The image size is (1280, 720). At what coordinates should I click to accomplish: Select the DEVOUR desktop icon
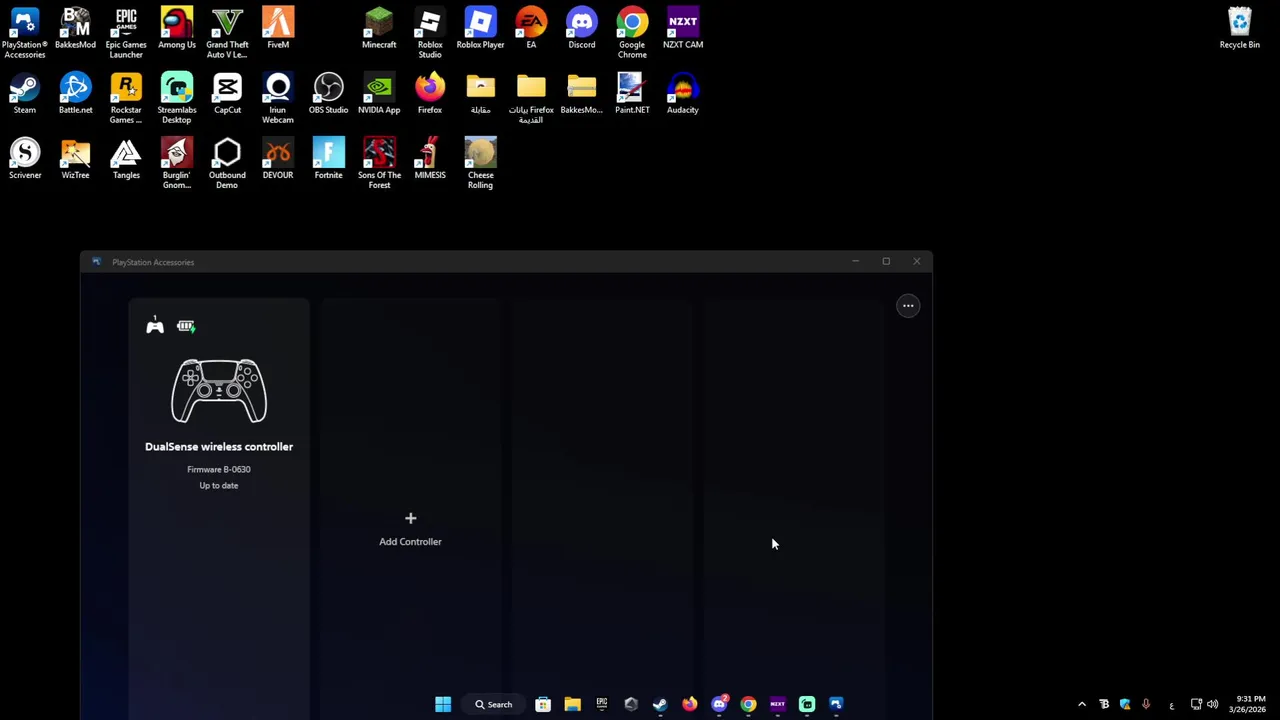coord(278,158)
